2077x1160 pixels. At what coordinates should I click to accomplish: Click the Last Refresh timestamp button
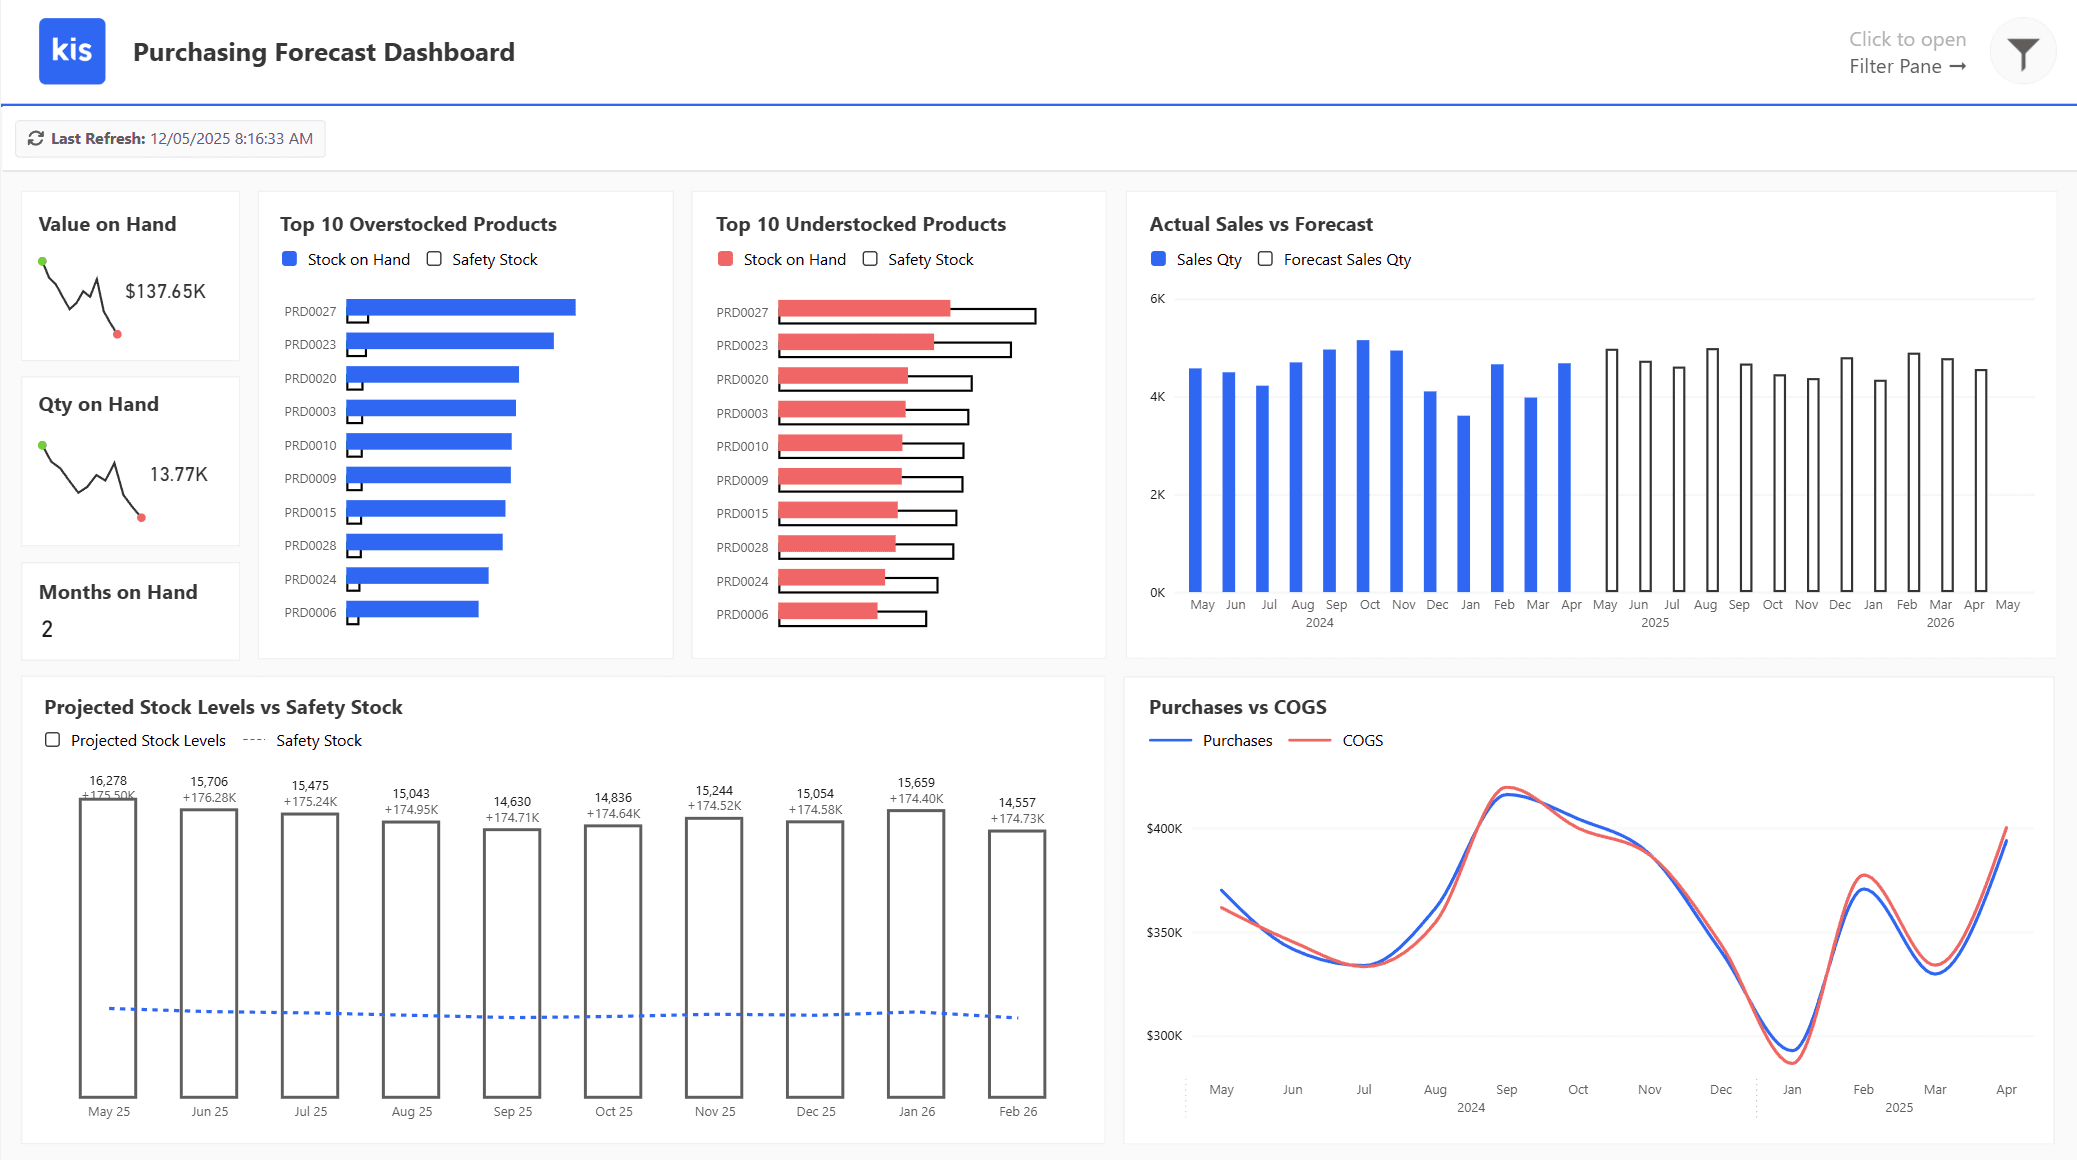pos(170,139)
